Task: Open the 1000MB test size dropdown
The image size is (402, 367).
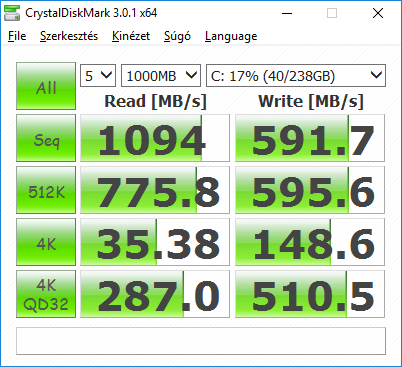Action: tap(161, 76)
